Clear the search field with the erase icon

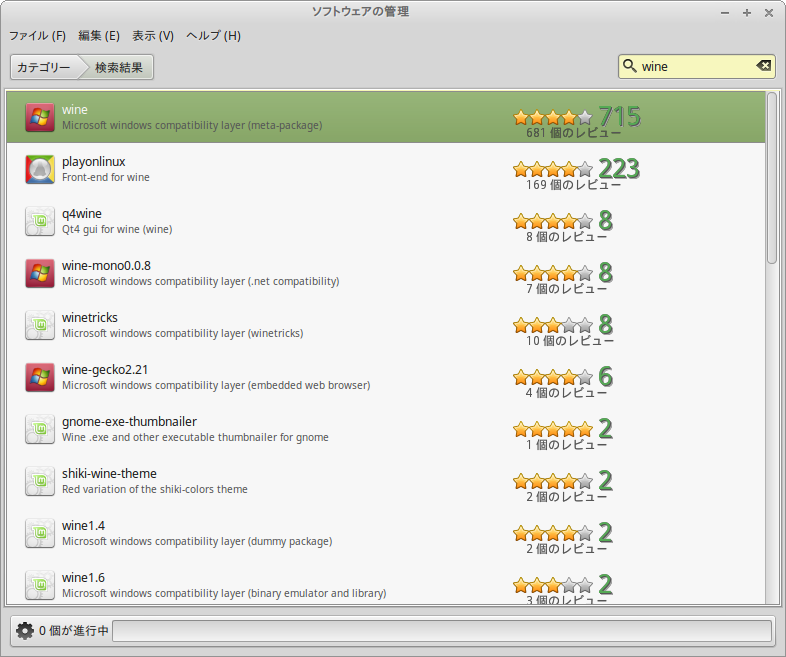tap(763, 66)
